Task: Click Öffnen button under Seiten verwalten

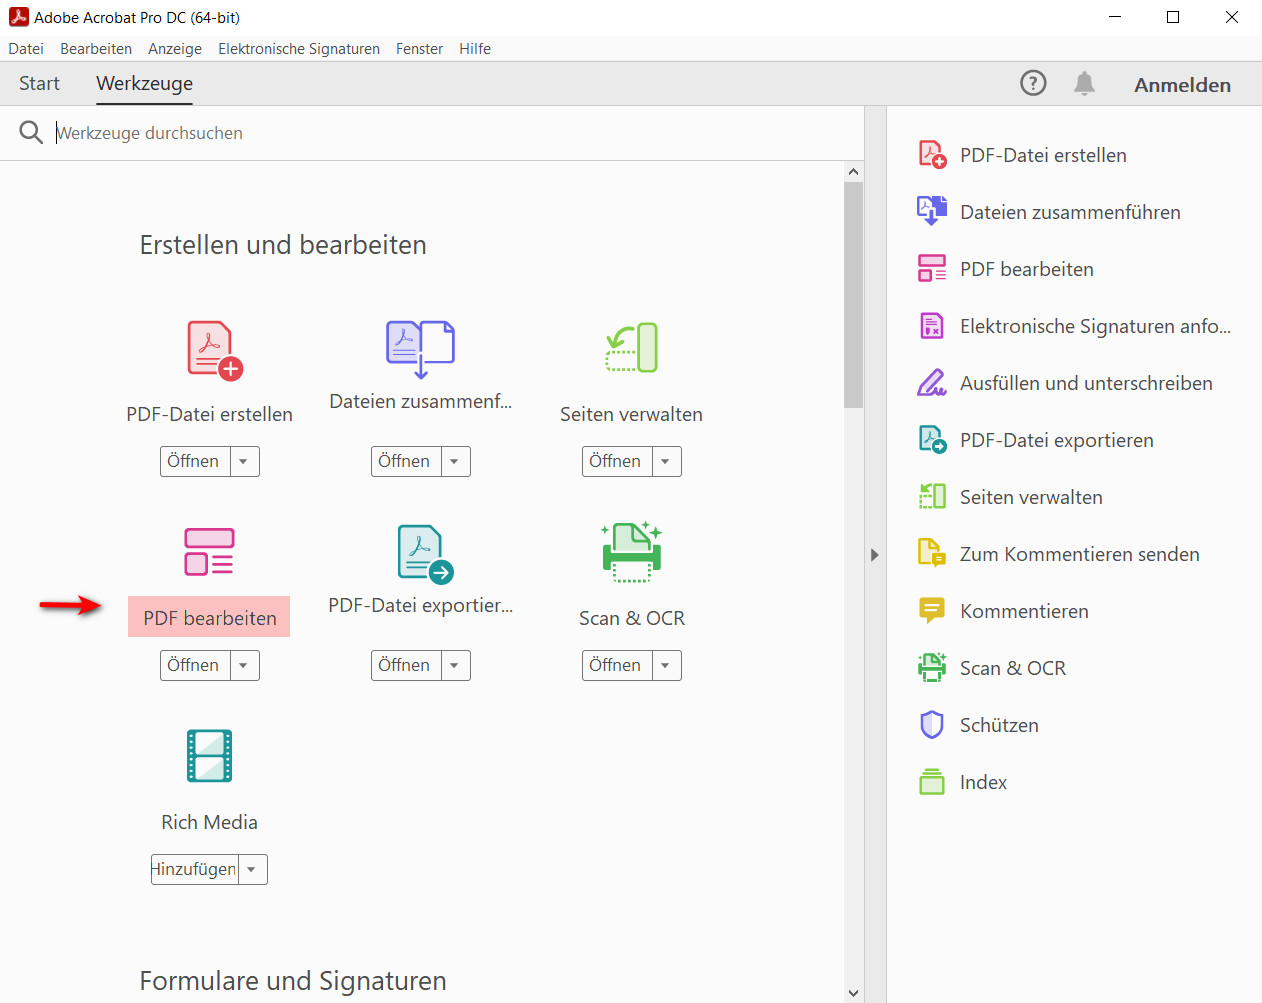Action: [x=617, y=461]
